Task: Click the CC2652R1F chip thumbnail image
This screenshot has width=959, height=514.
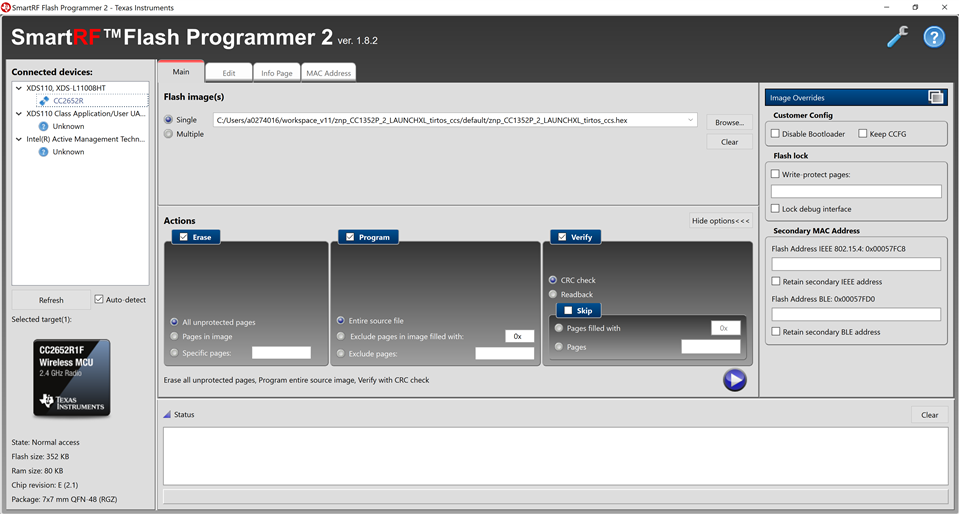Action: (72, 378)
